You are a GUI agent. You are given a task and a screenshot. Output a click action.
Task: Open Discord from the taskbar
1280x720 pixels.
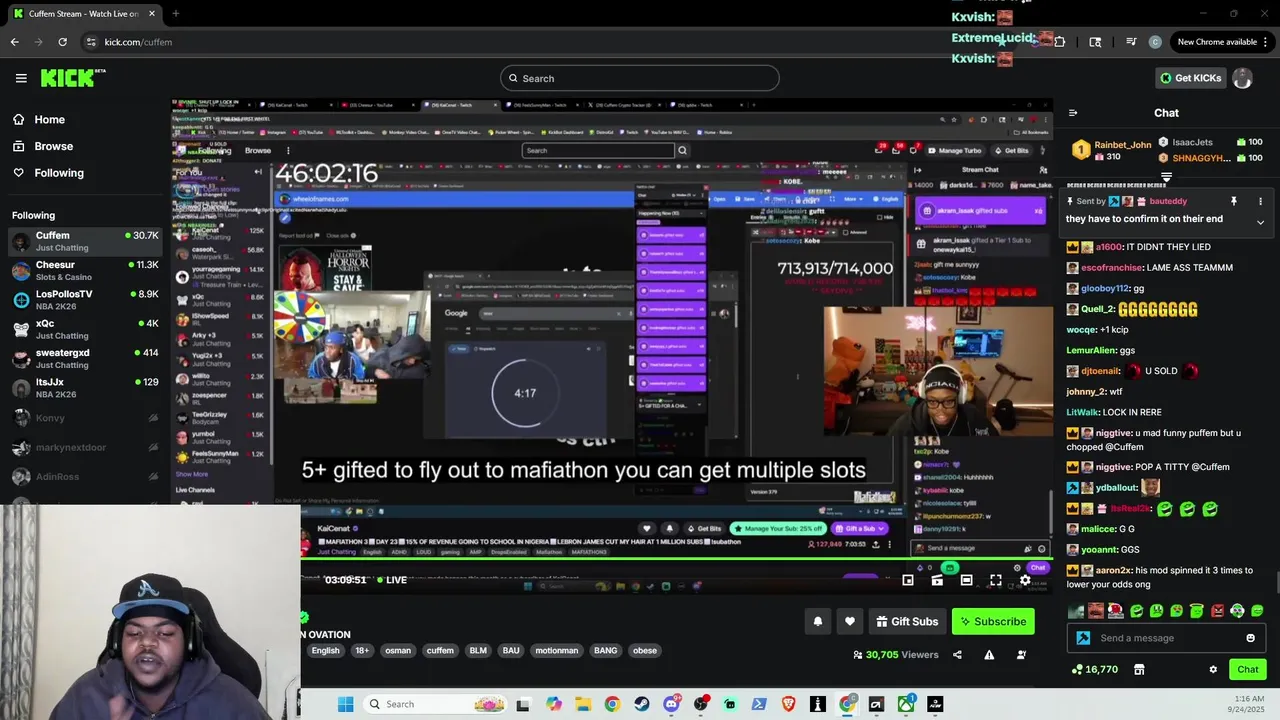(671, 704)
